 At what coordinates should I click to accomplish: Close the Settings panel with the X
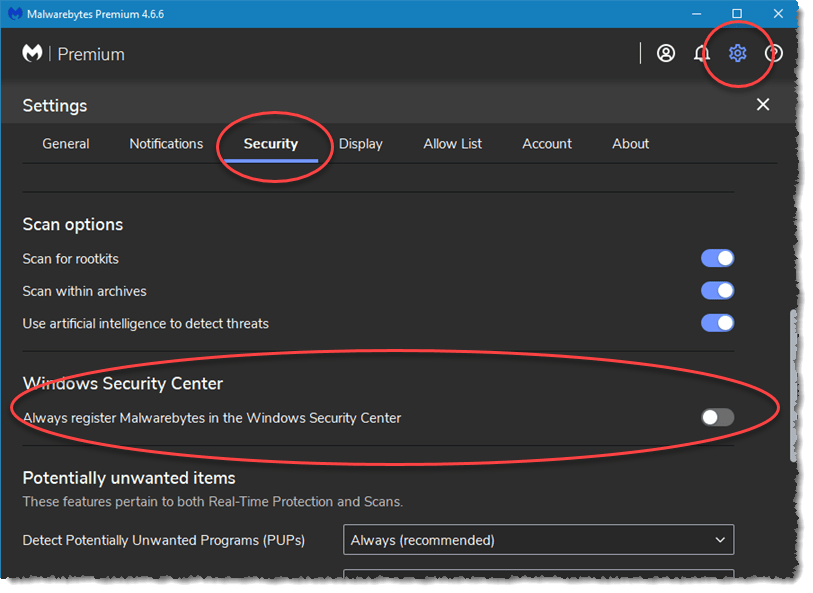(763, 104)
